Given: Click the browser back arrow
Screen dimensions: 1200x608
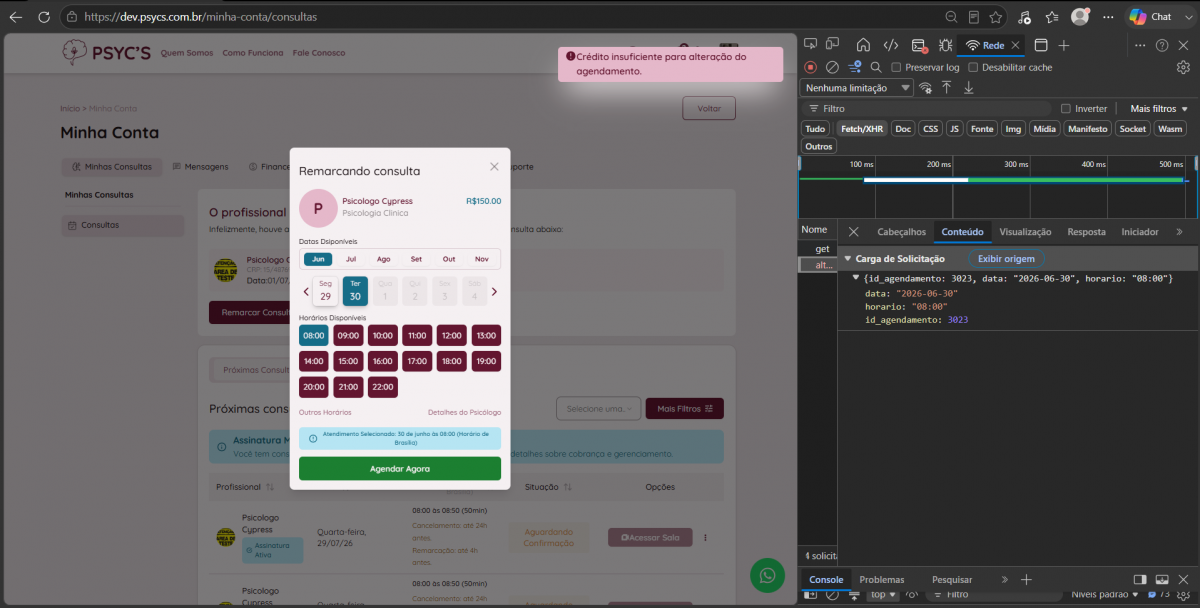Looking at the screenshot, I should click(15, 17).
